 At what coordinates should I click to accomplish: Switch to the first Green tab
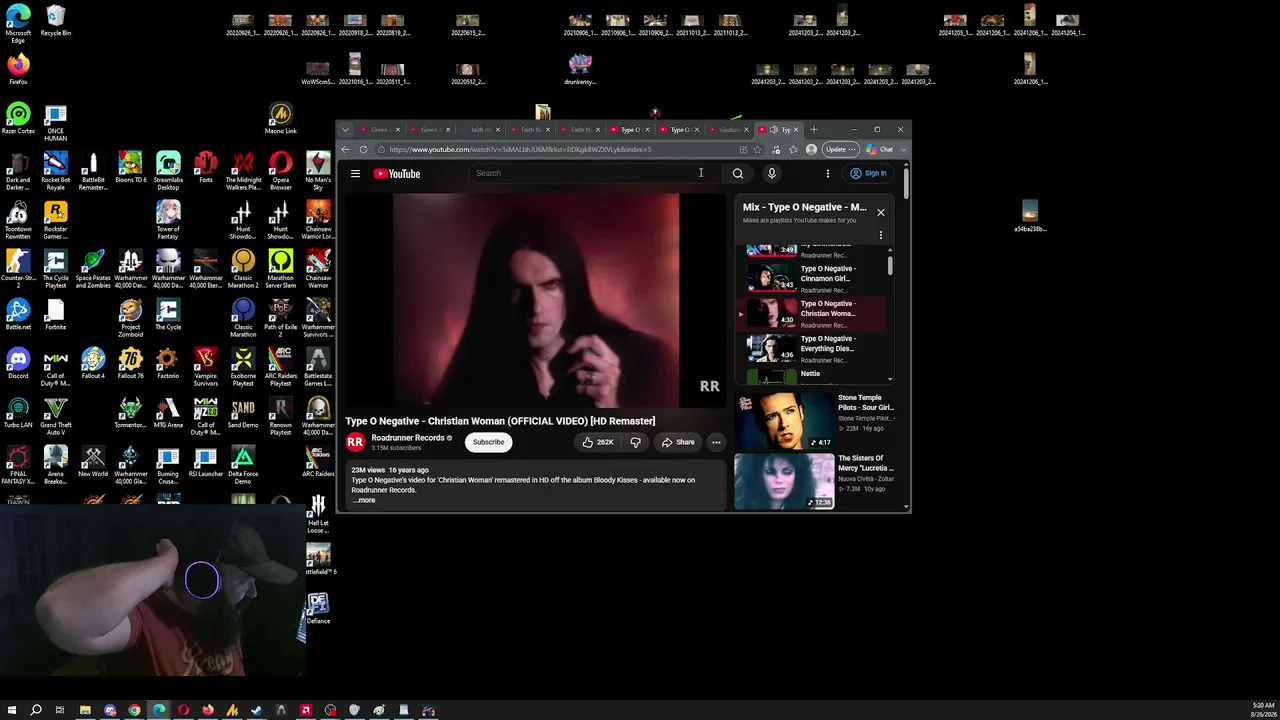click(x=379, y=130)
